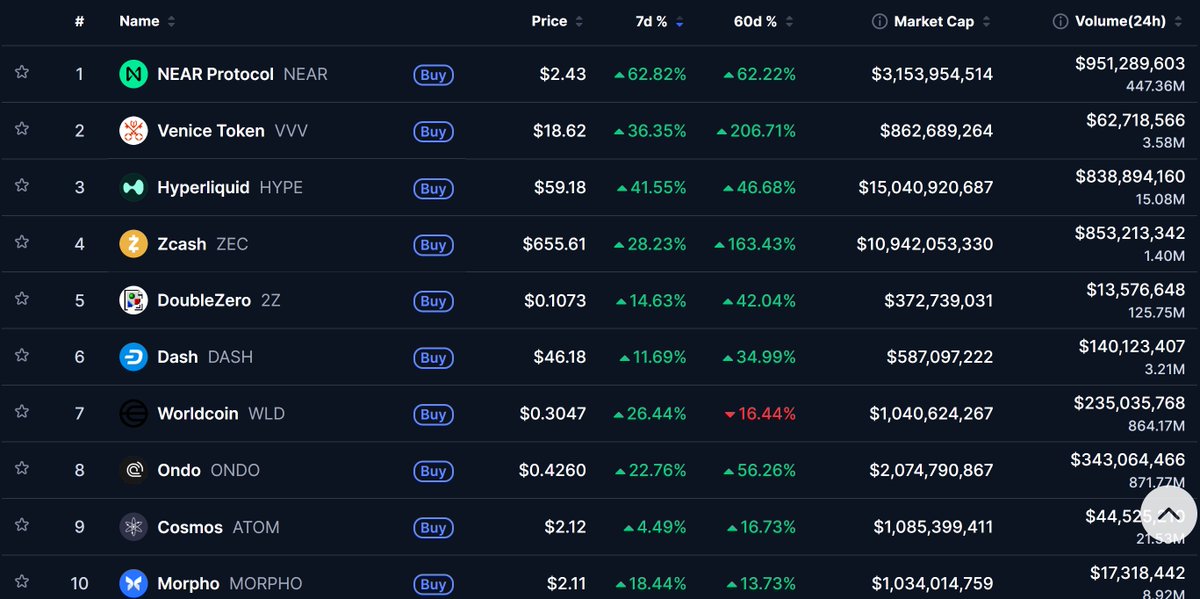Sort by the 60d % column
Image resolution: width=1200 pixels, height=599 pixels.
click(764, 21)
